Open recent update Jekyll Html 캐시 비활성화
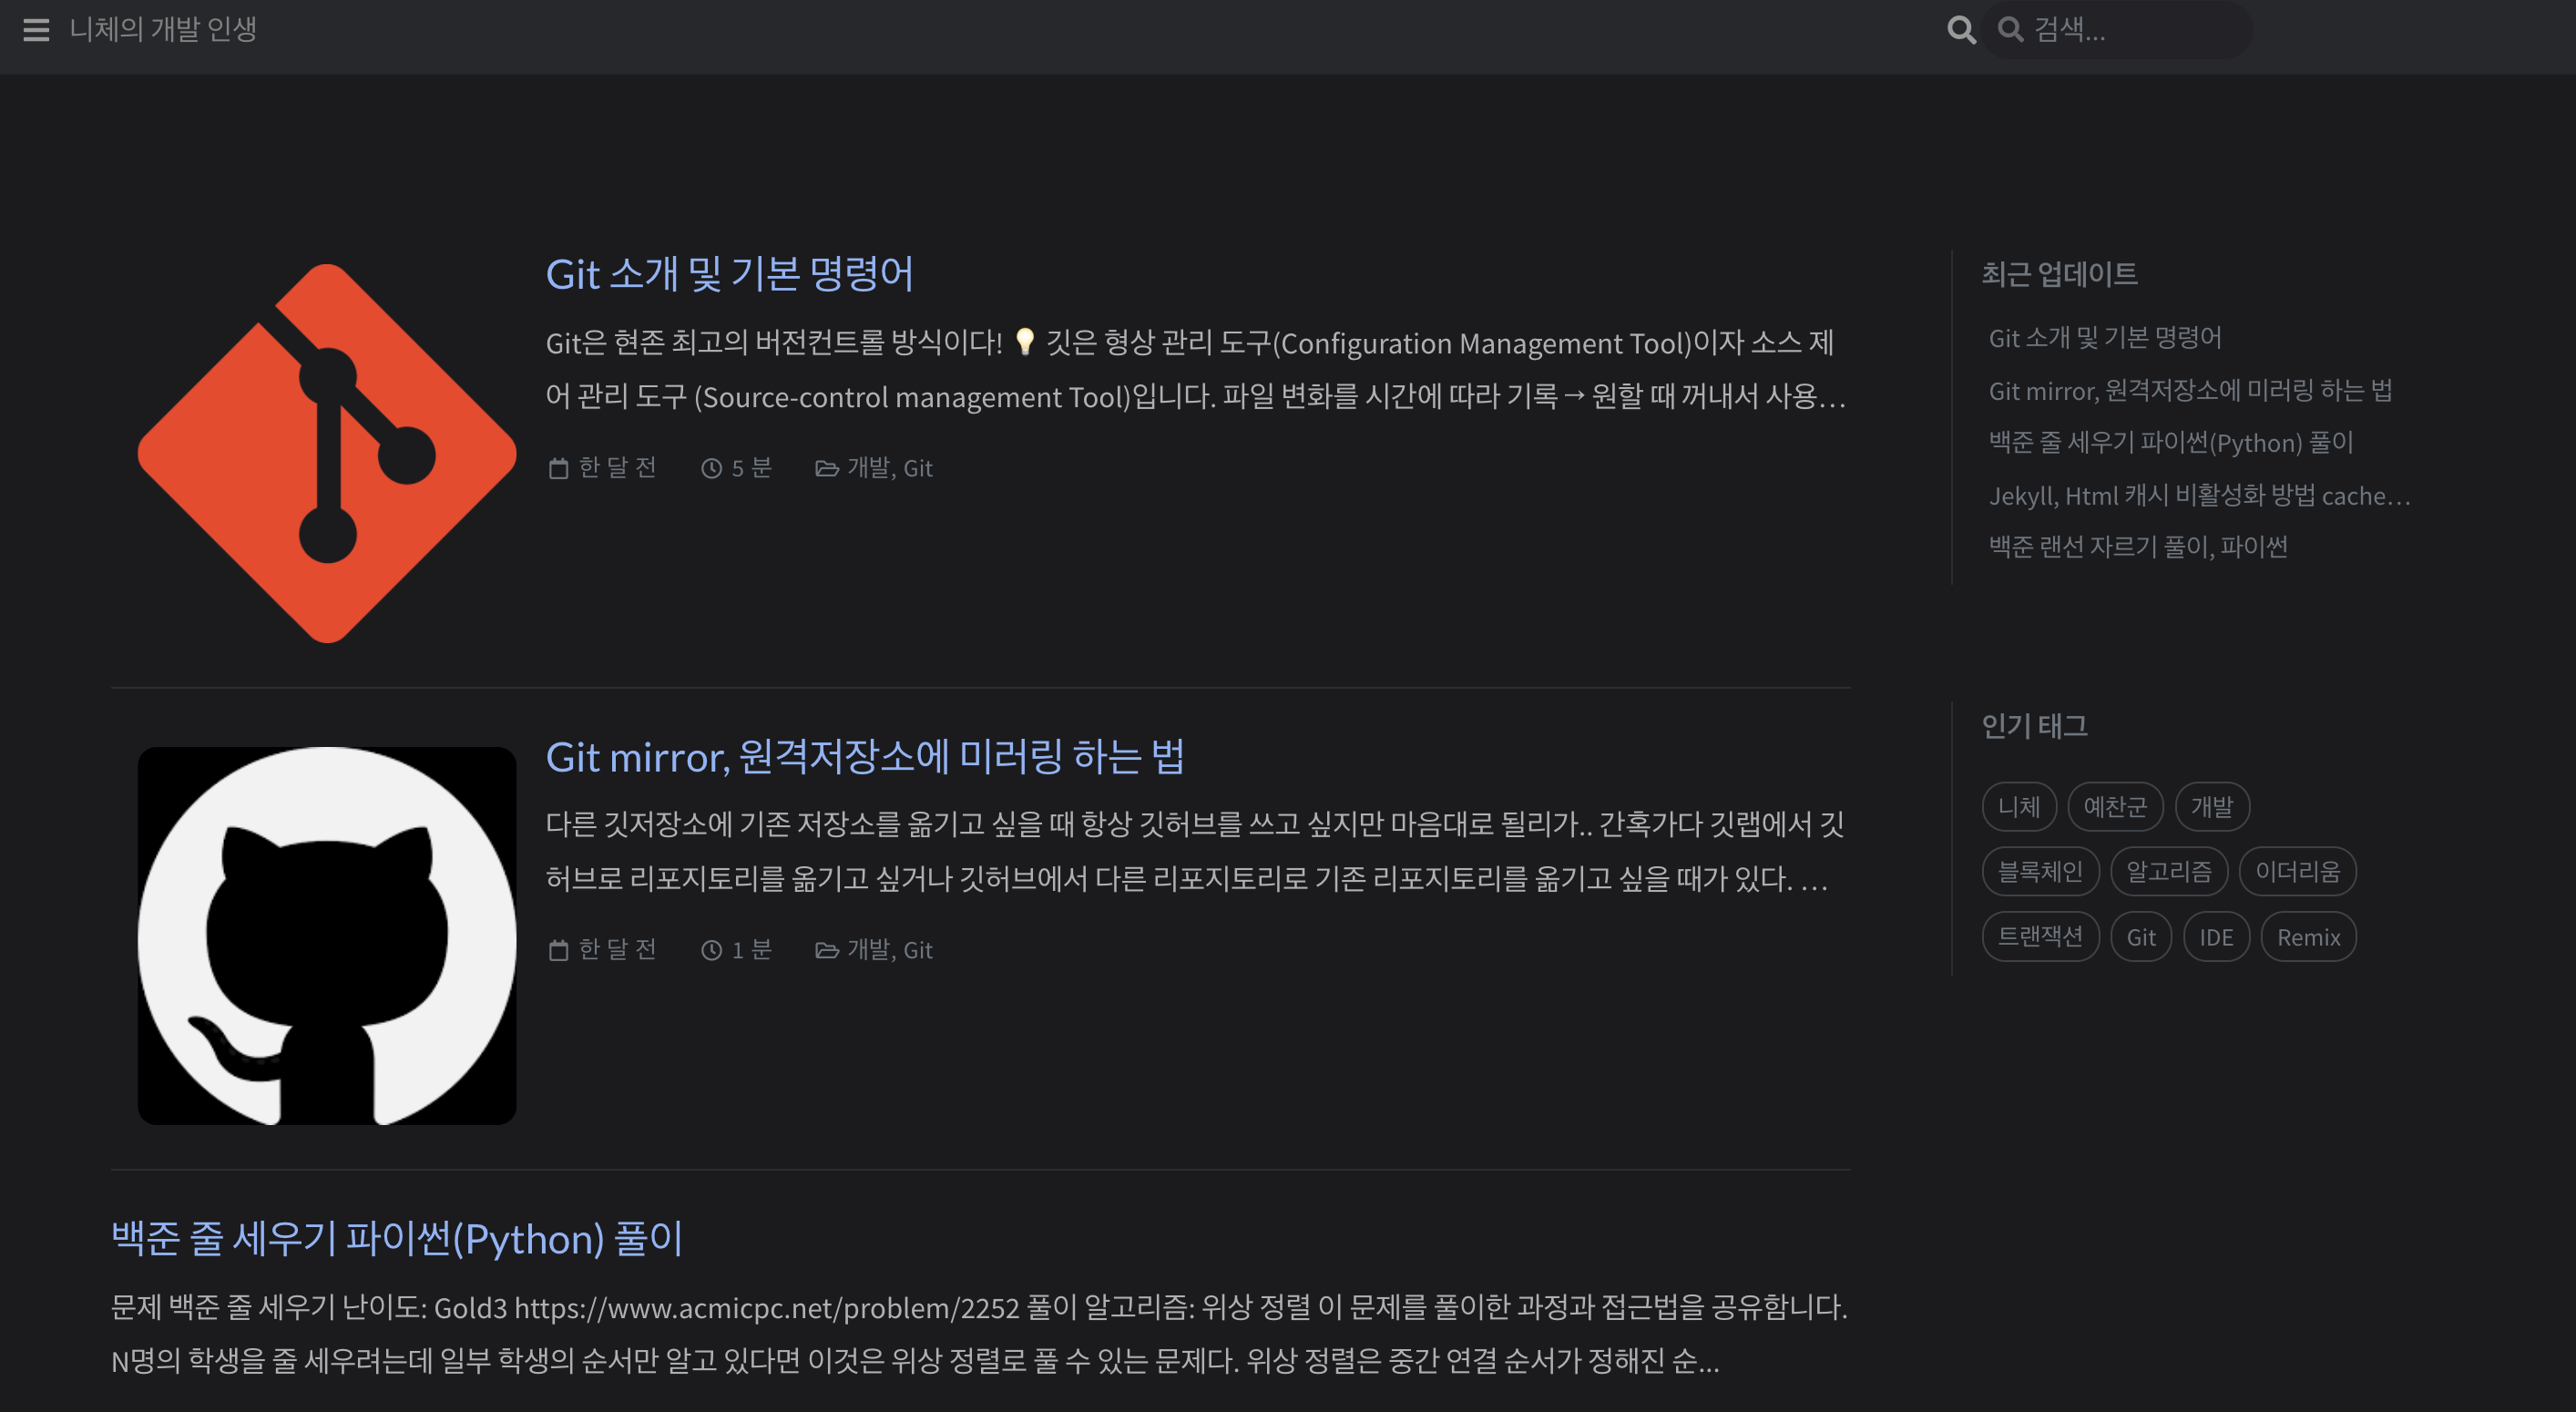2576x1412 pixels. (x=2198, y=496)
